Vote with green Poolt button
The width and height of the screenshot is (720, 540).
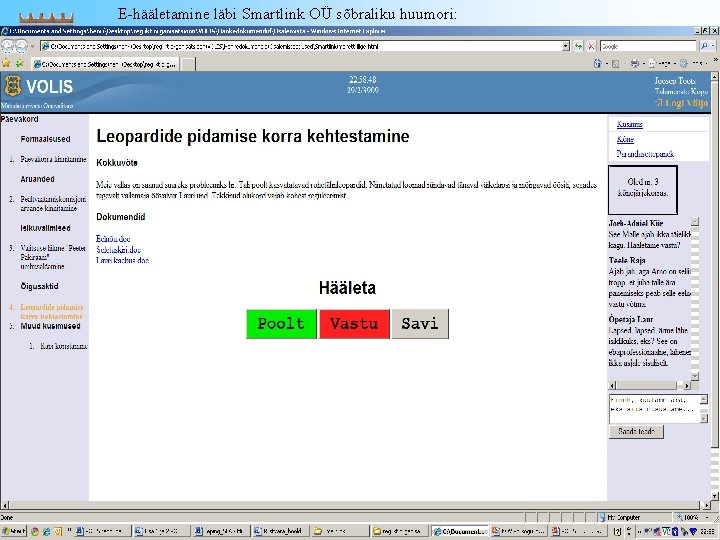(x=281, y=324)
